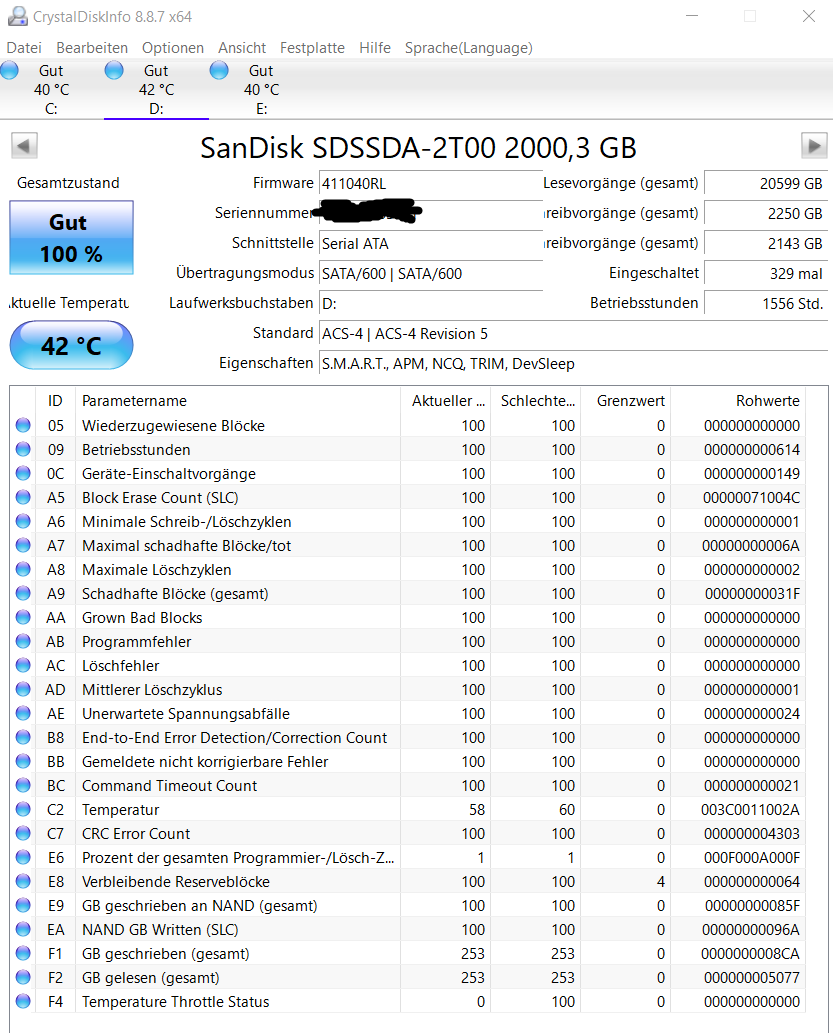
Task: Click the Grenzwert column header
Action: point(625,401)
